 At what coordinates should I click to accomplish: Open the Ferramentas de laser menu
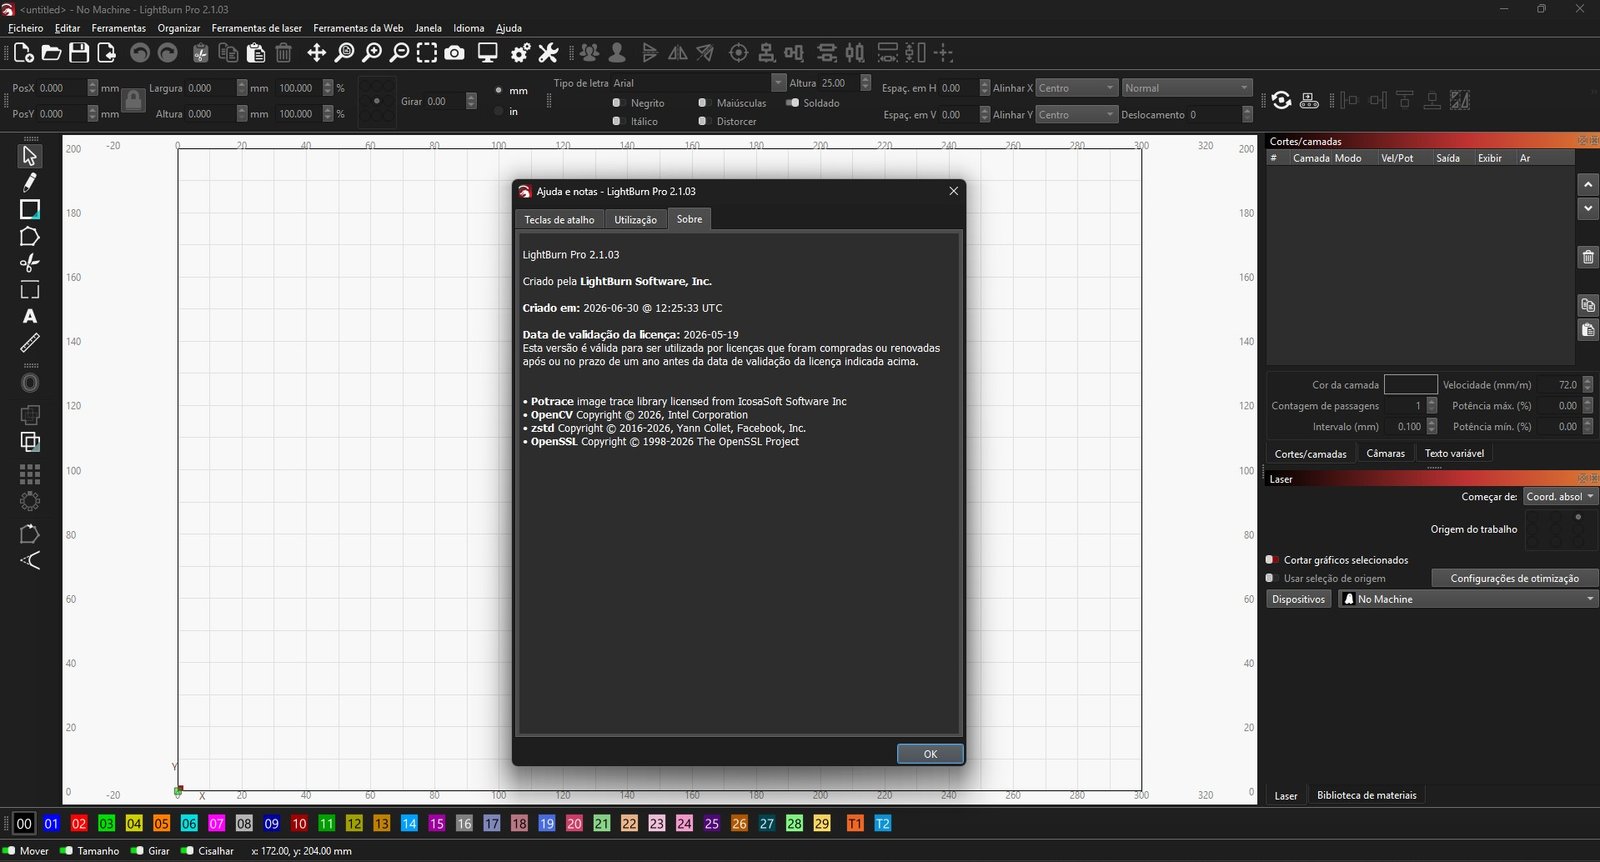(257, 28)
